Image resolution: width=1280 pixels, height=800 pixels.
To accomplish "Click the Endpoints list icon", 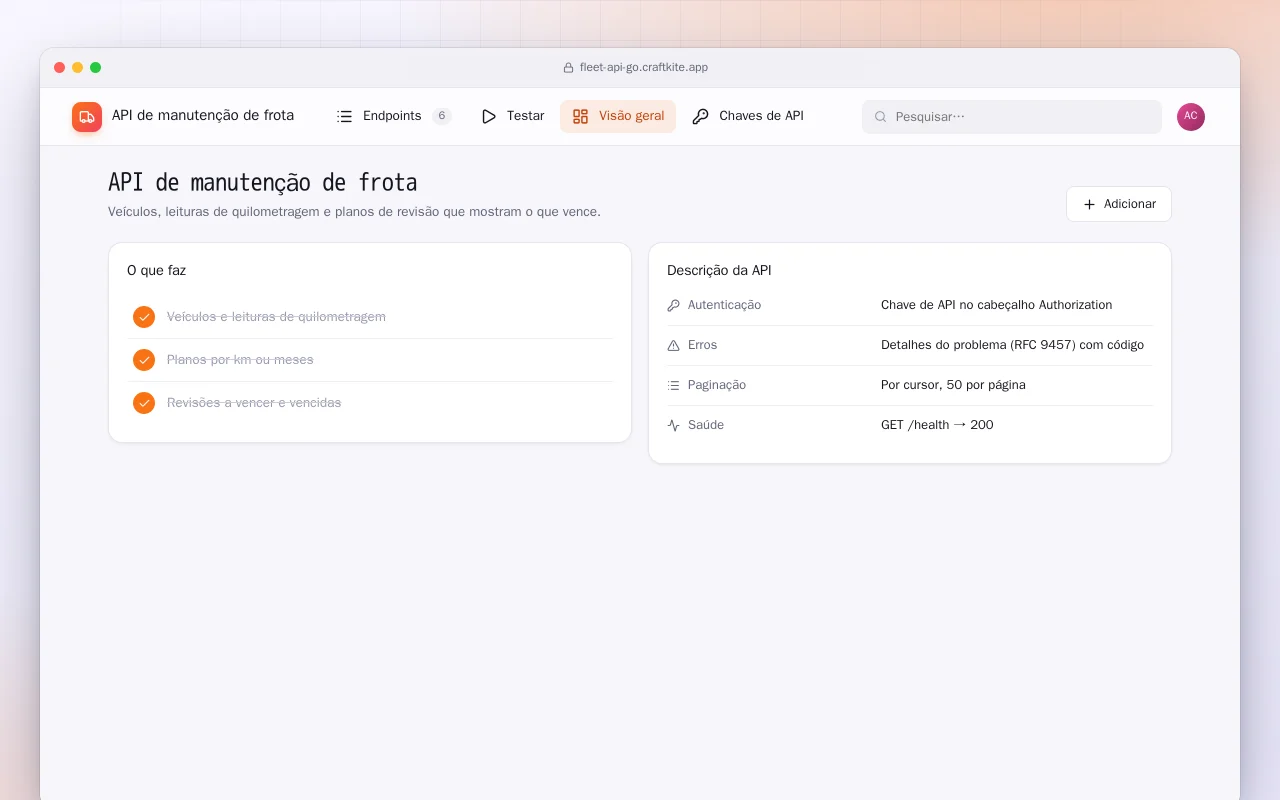I will click(x=345, y=116).
